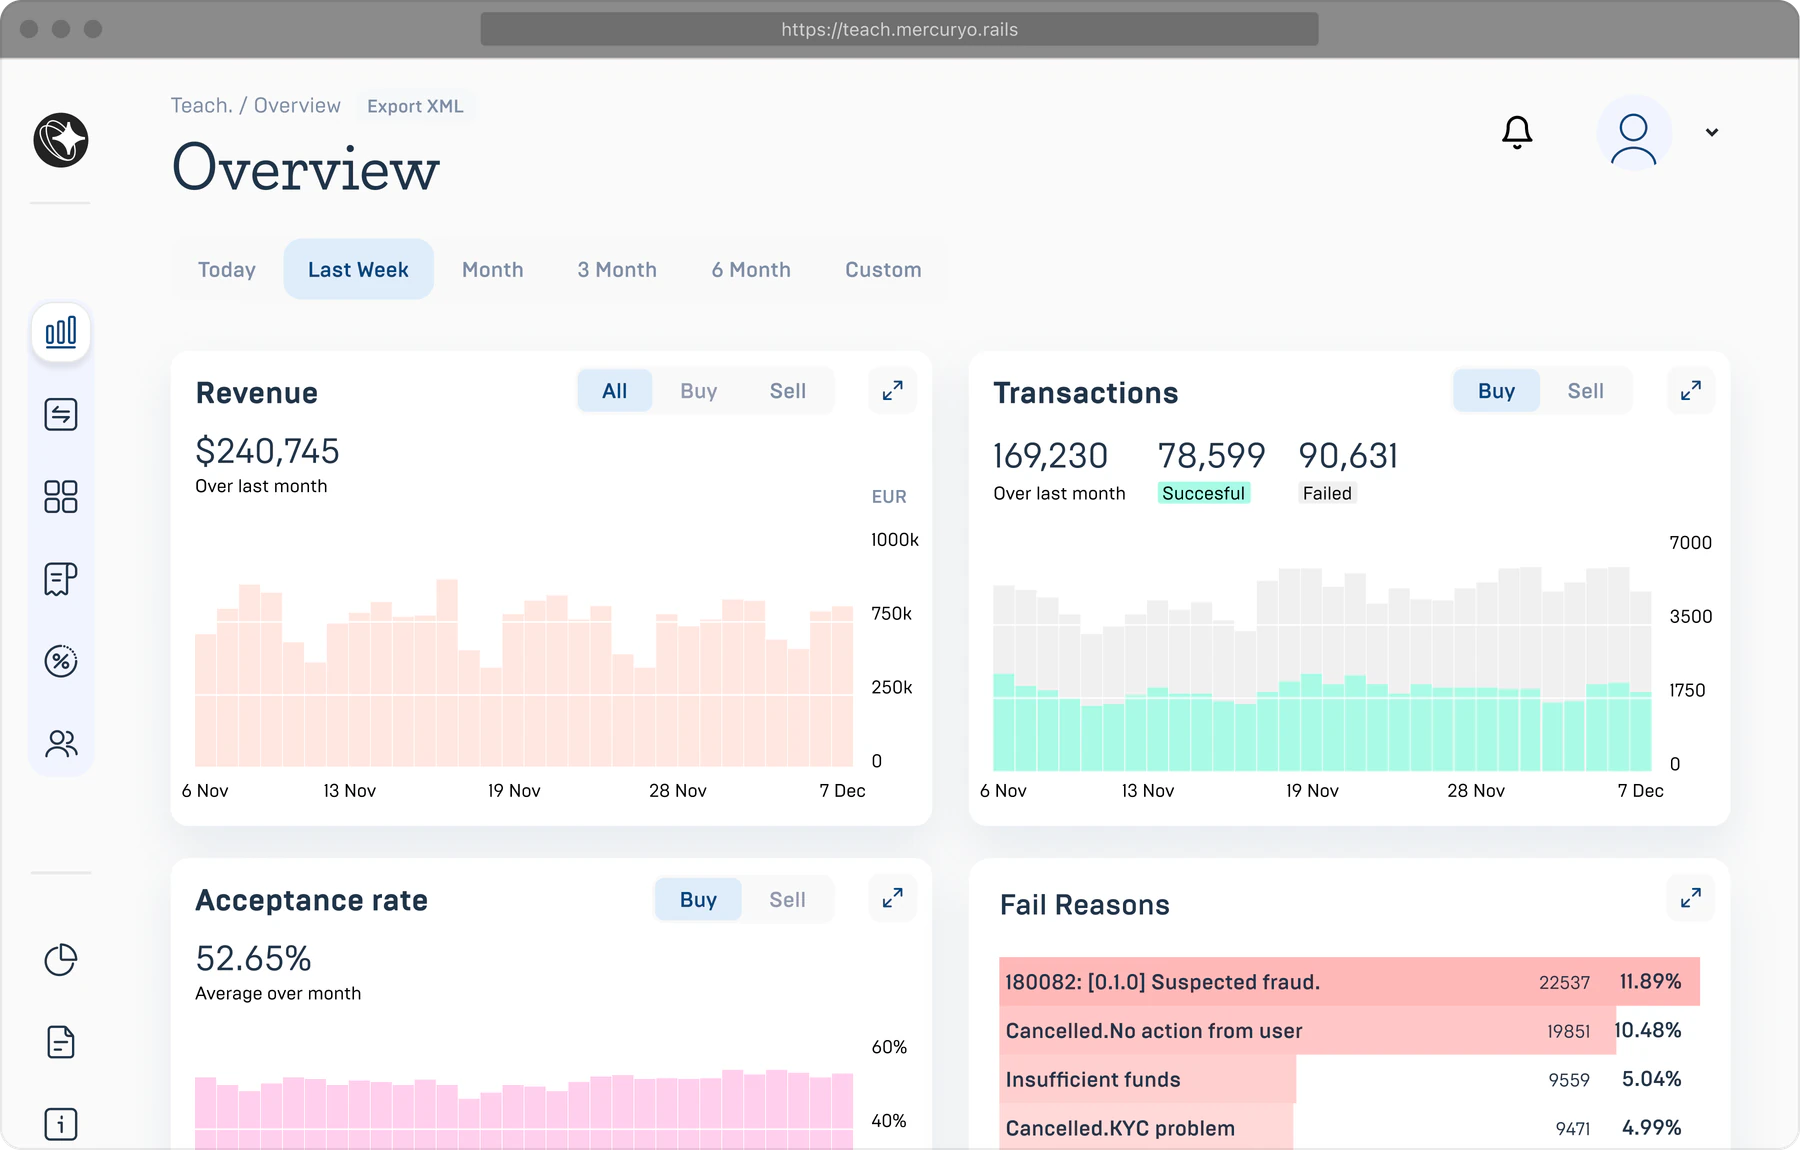Select Sell filter in Revenue card
This screenshot has width=1800, height=1150.
point(788,391)
